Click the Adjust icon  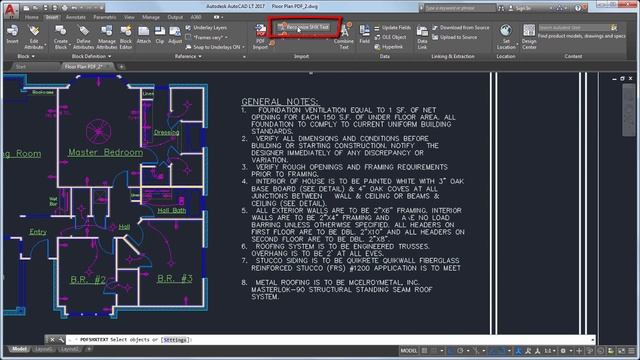point(175,31)
